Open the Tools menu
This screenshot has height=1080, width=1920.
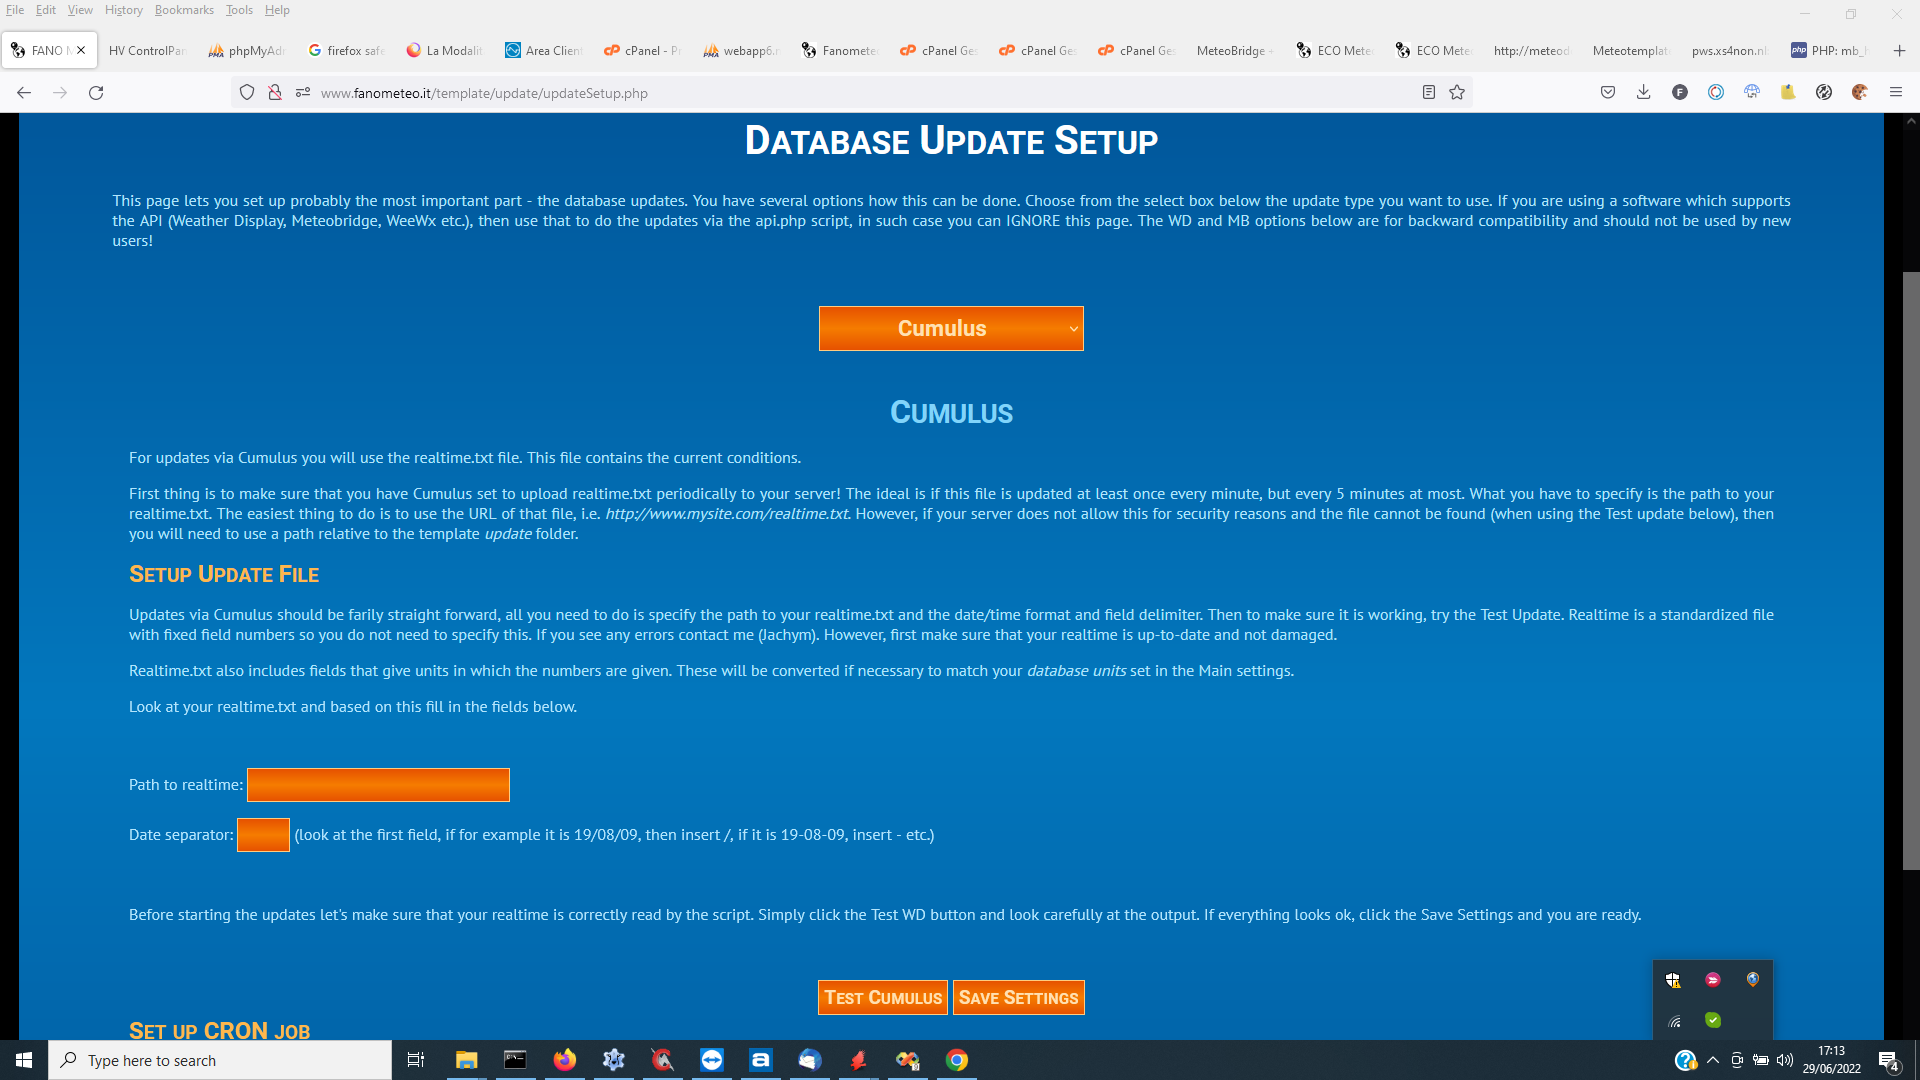tap(239, 10)
